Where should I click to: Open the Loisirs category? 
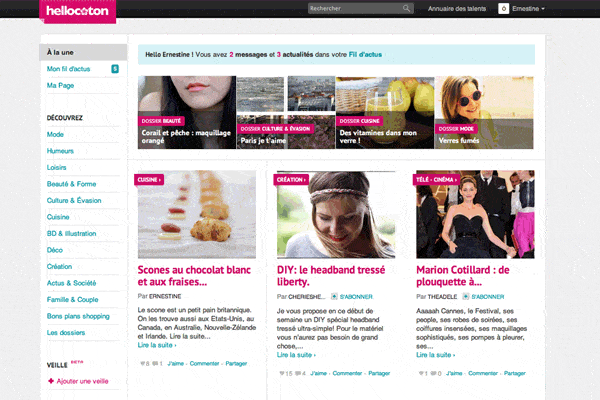56,167
